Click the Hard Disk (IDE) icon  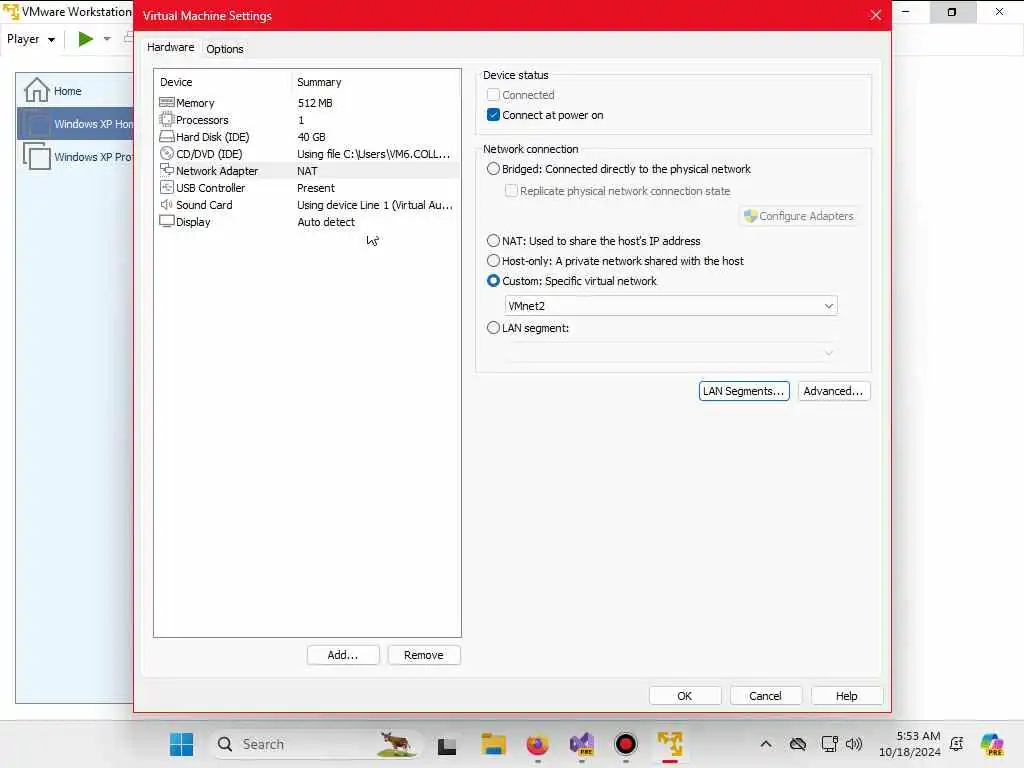tap(167, 136)
